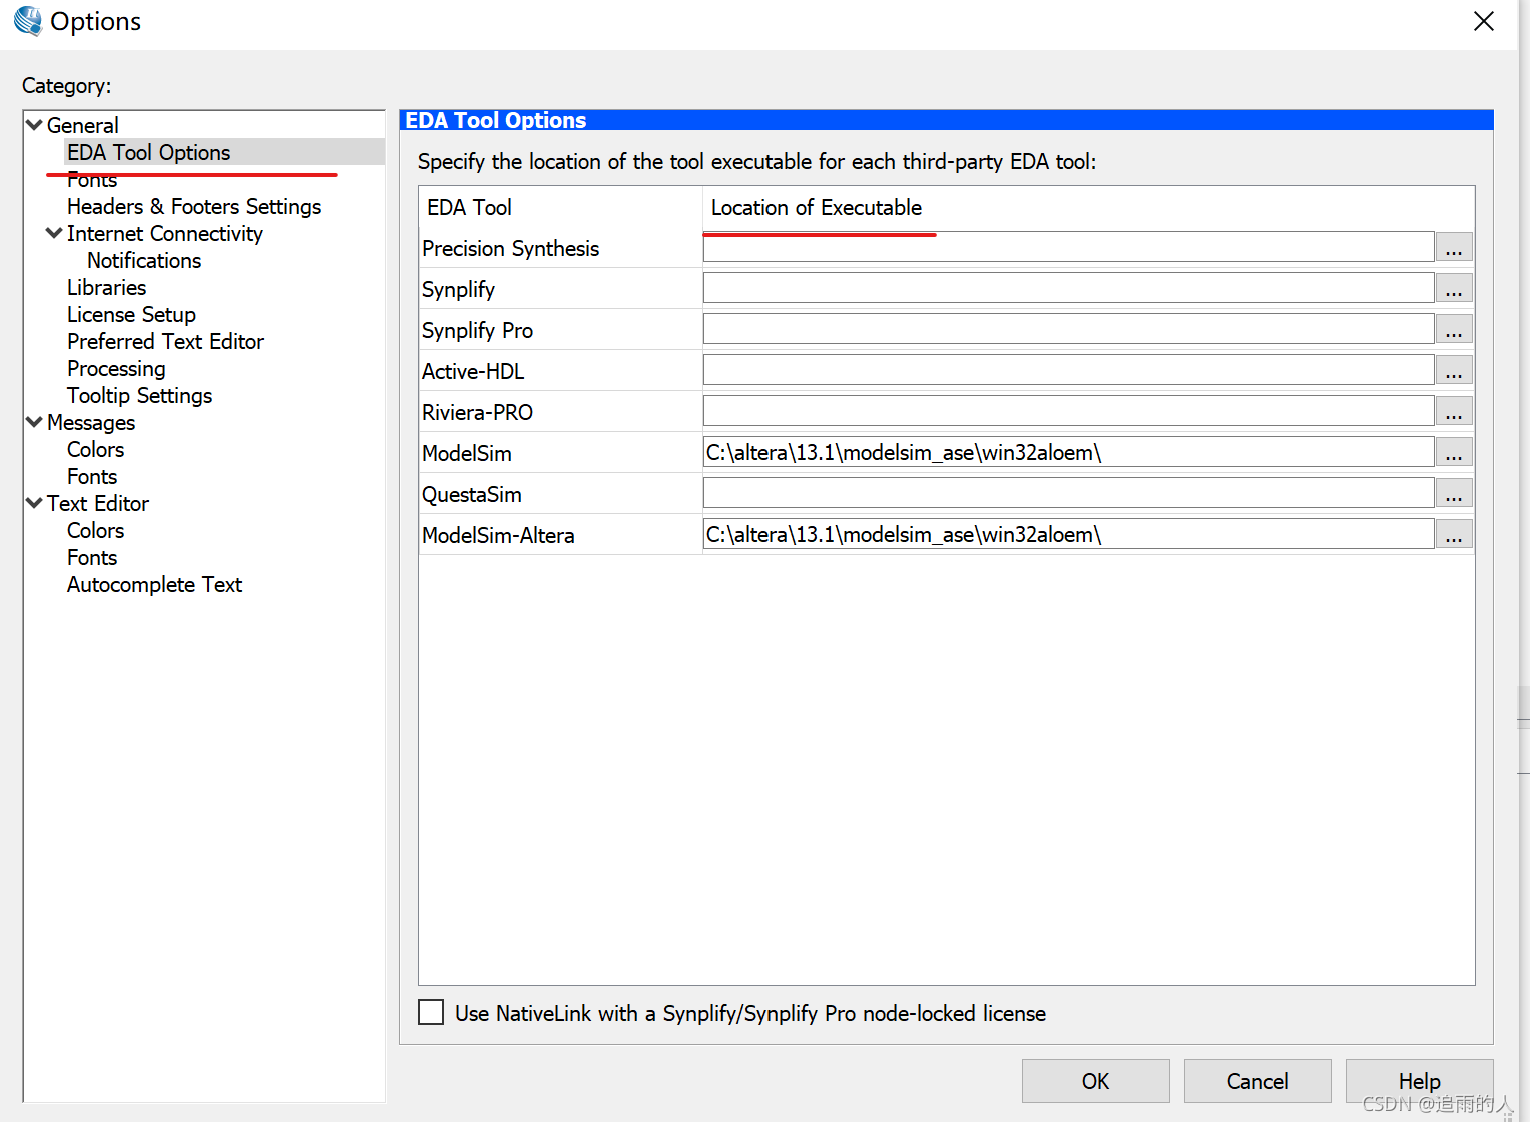The width and height of the screenshot is (1530, 1122).
Task: Select the Messages category label
Action: (x=91, y=422)
